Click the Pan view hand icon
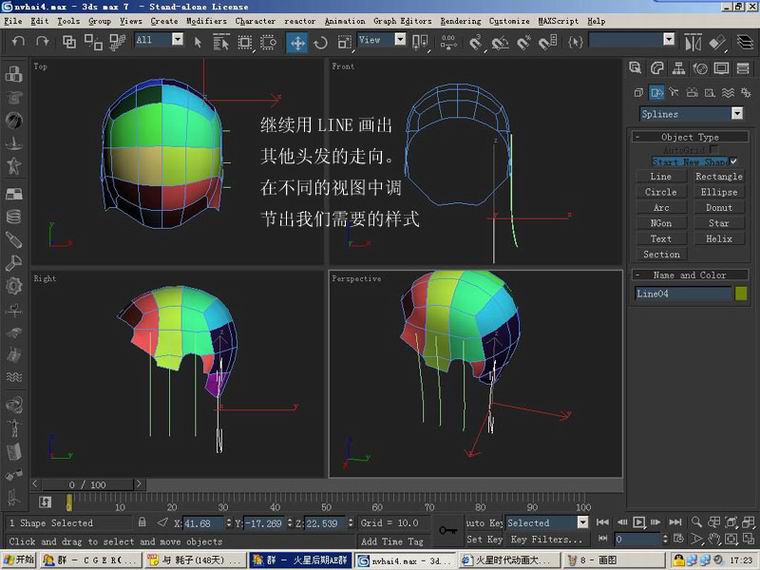 click(x=714, y=538)
